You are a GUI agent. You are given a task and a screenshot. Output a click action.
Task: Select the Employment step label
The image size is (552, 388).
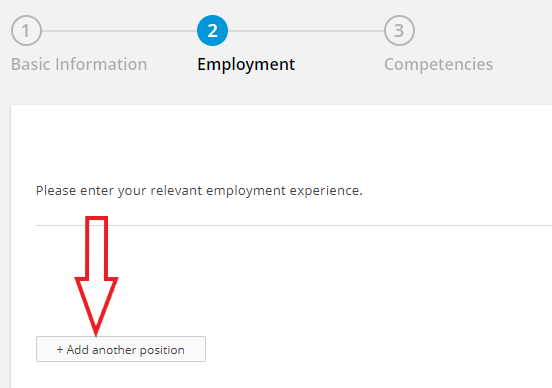[246, 65]
